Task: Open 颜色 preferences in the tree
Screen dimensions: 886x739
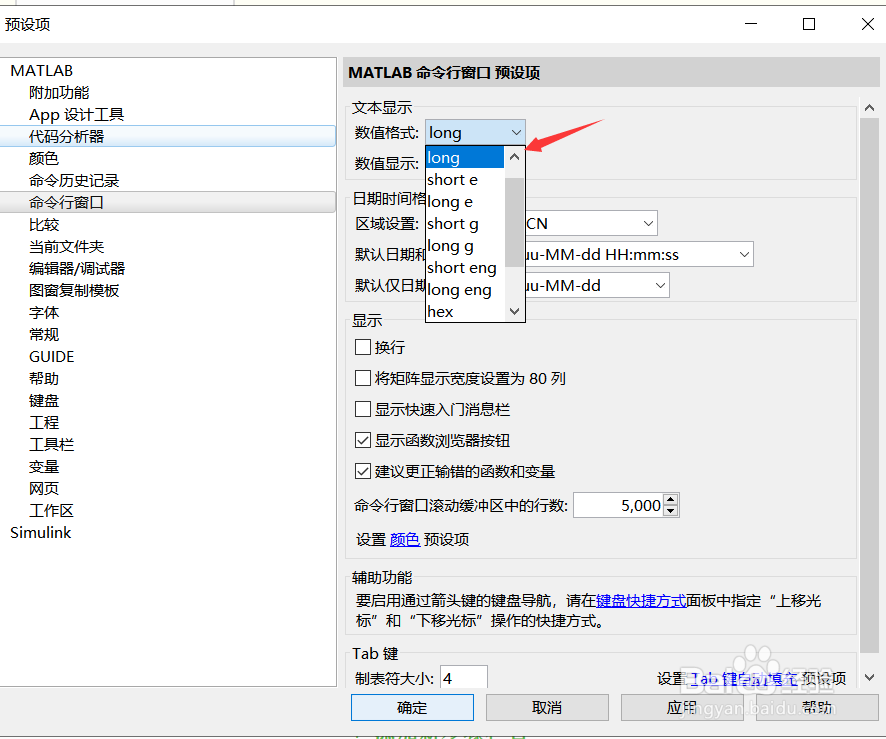Action: 44,158
